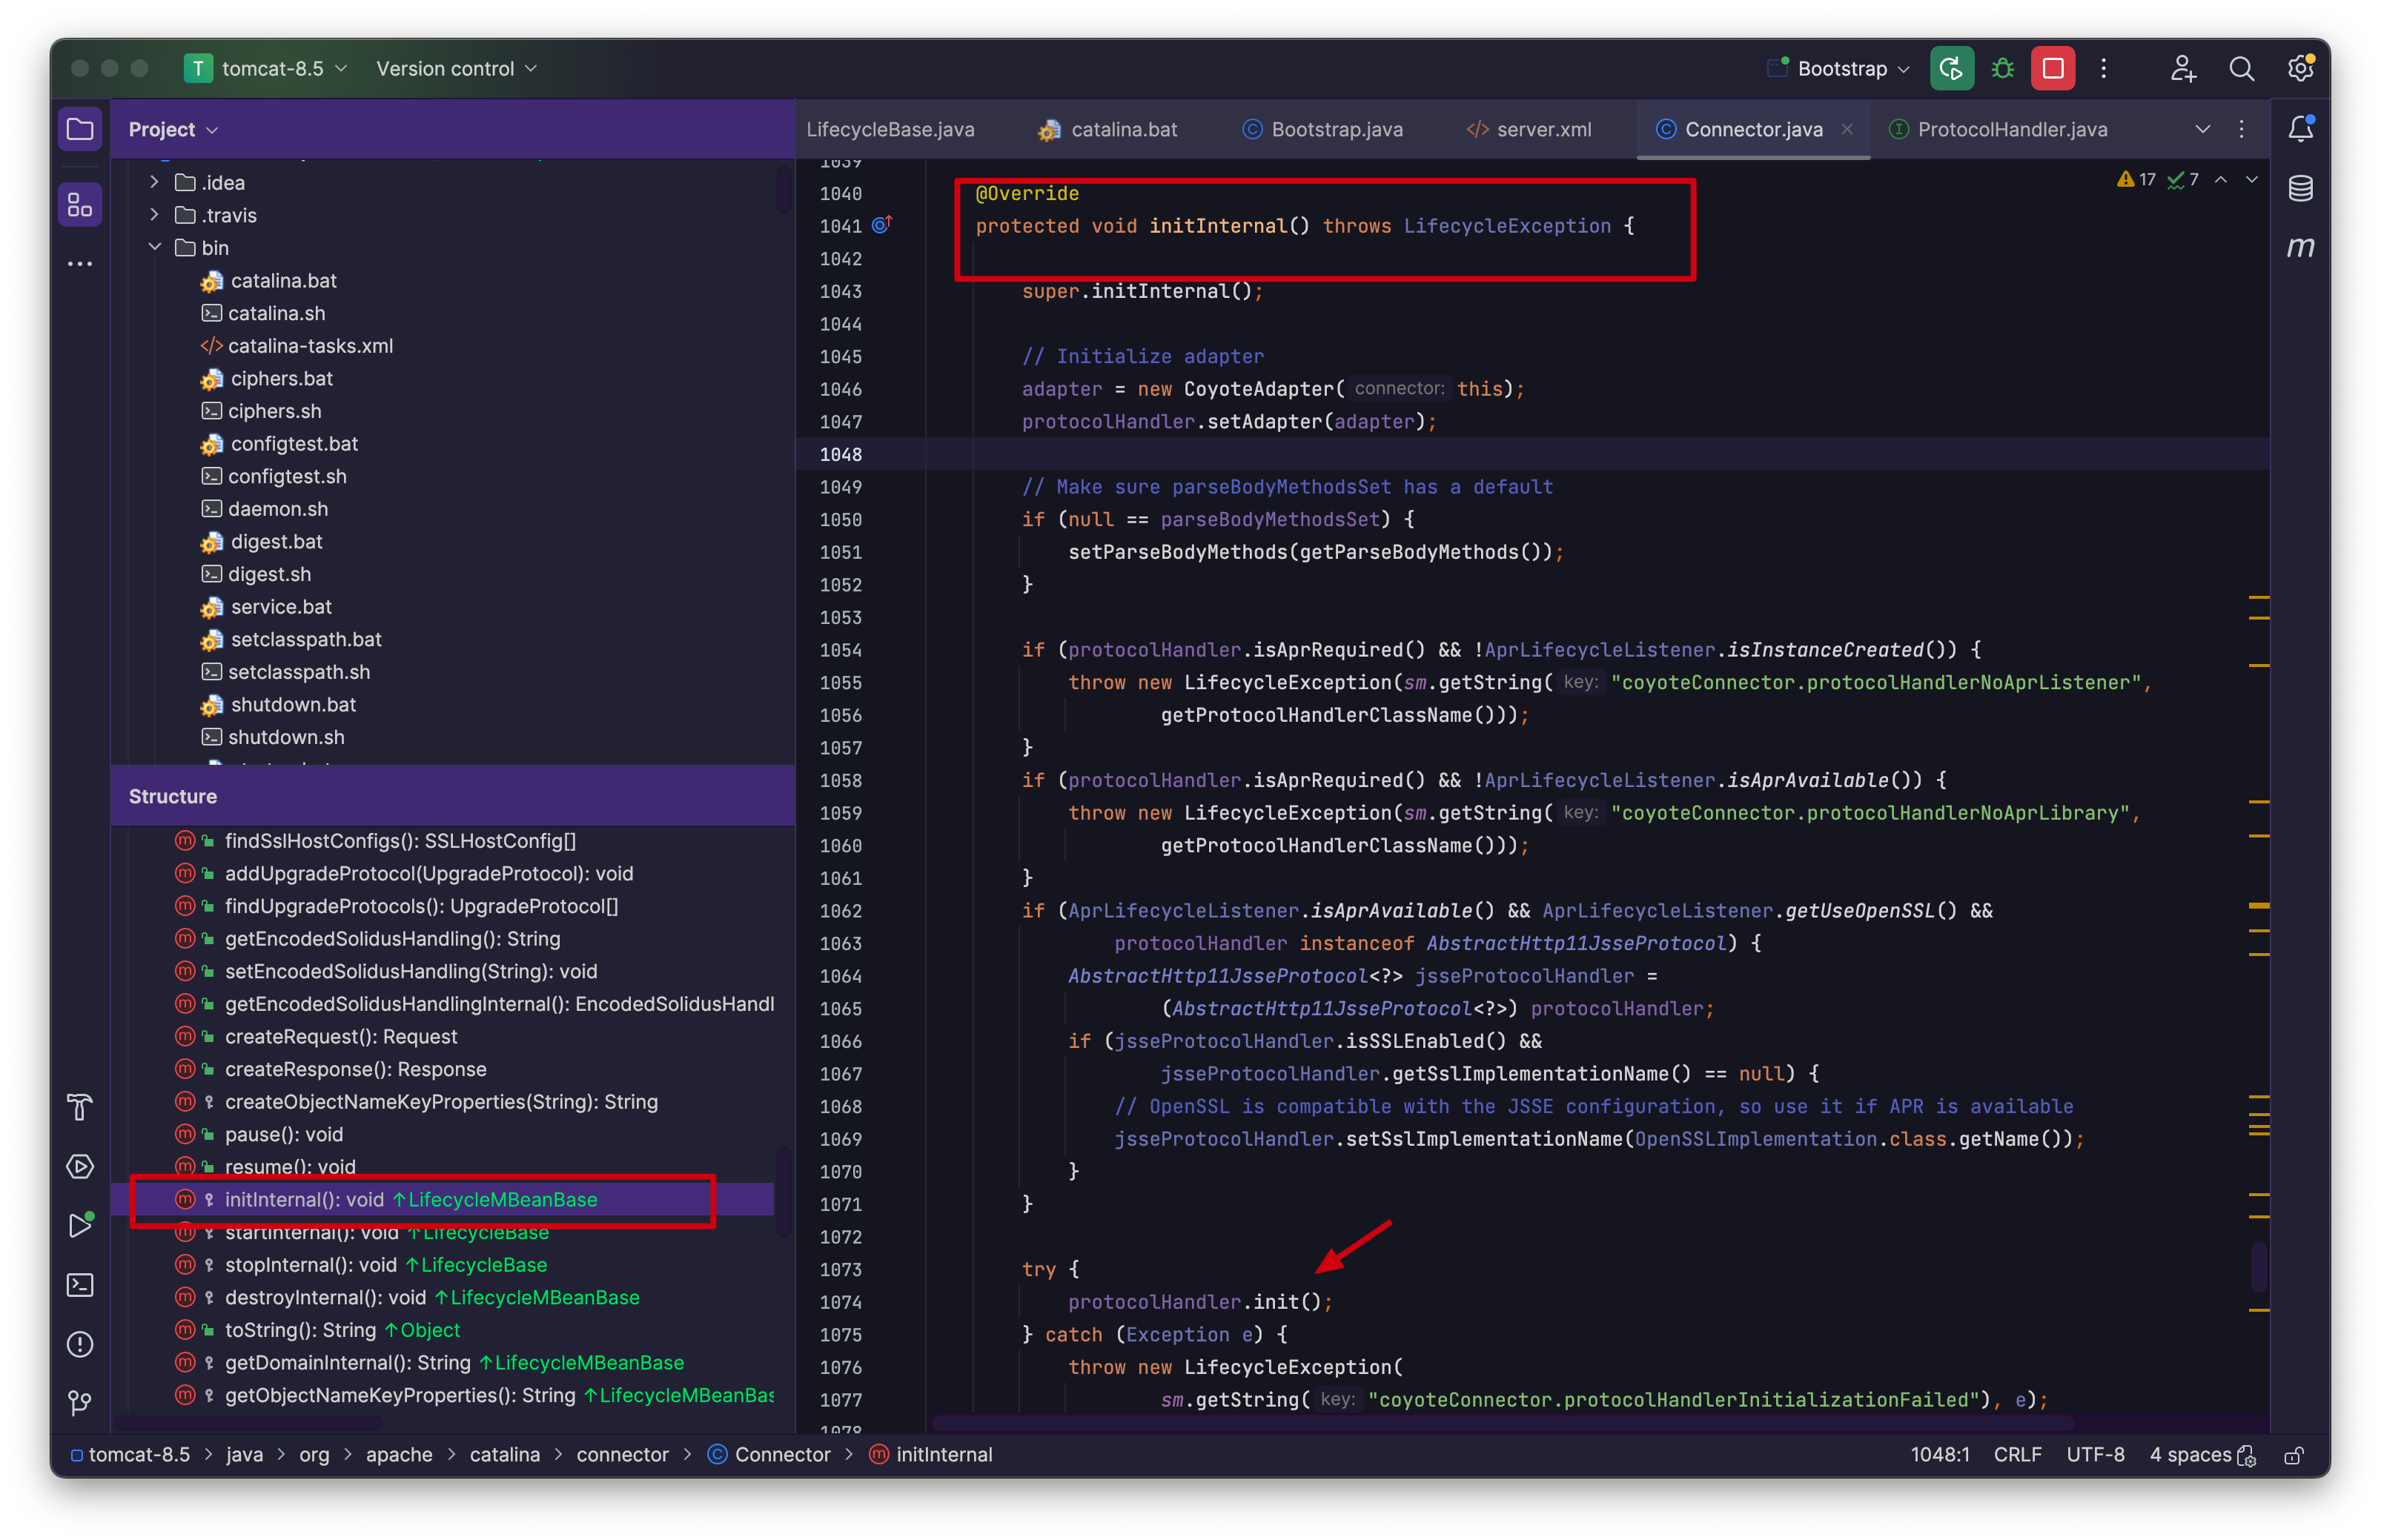
Task: Open the Git branch tool window
Action: pos(80,1403)
